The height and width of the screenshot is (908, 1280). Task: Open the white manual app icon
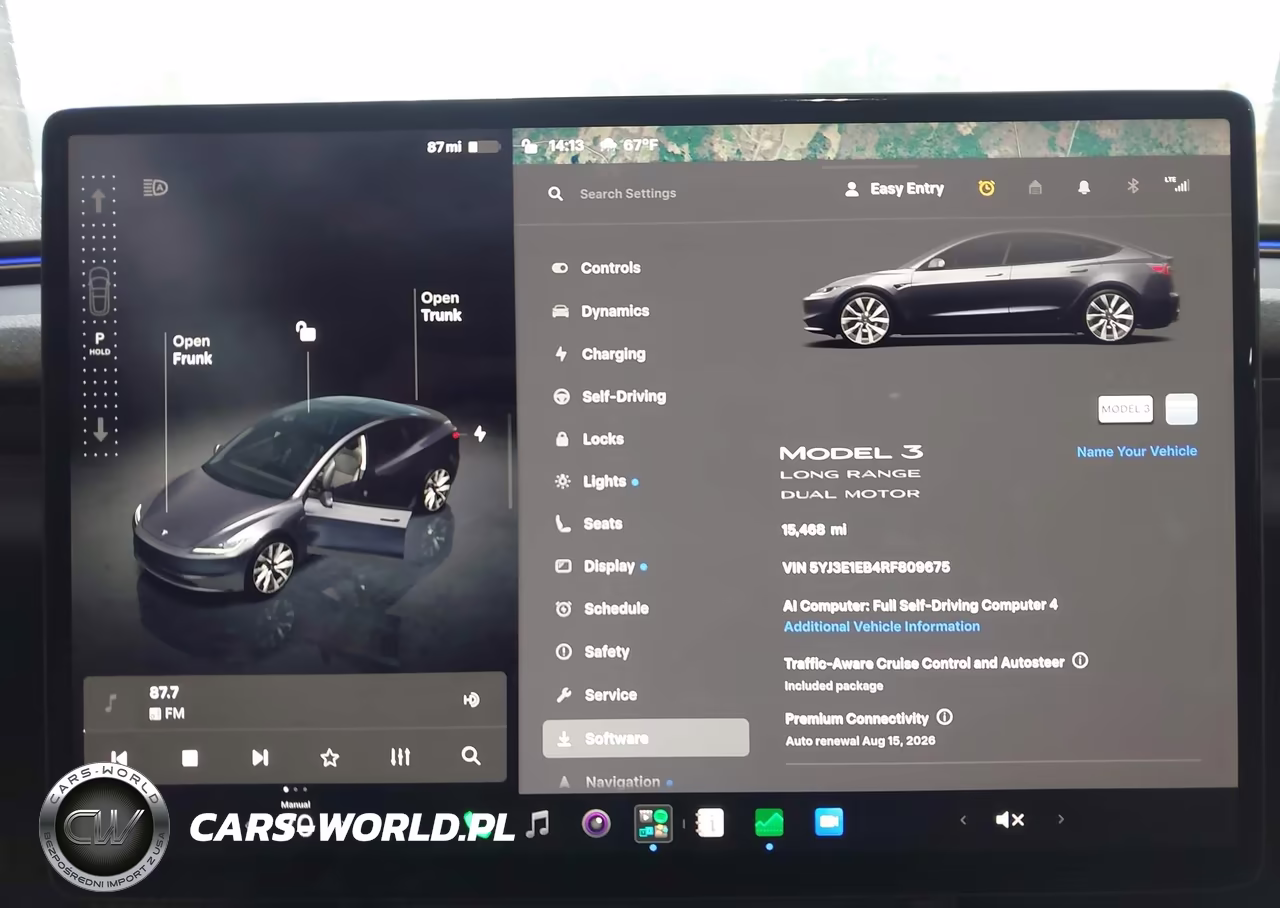[709, 823]
